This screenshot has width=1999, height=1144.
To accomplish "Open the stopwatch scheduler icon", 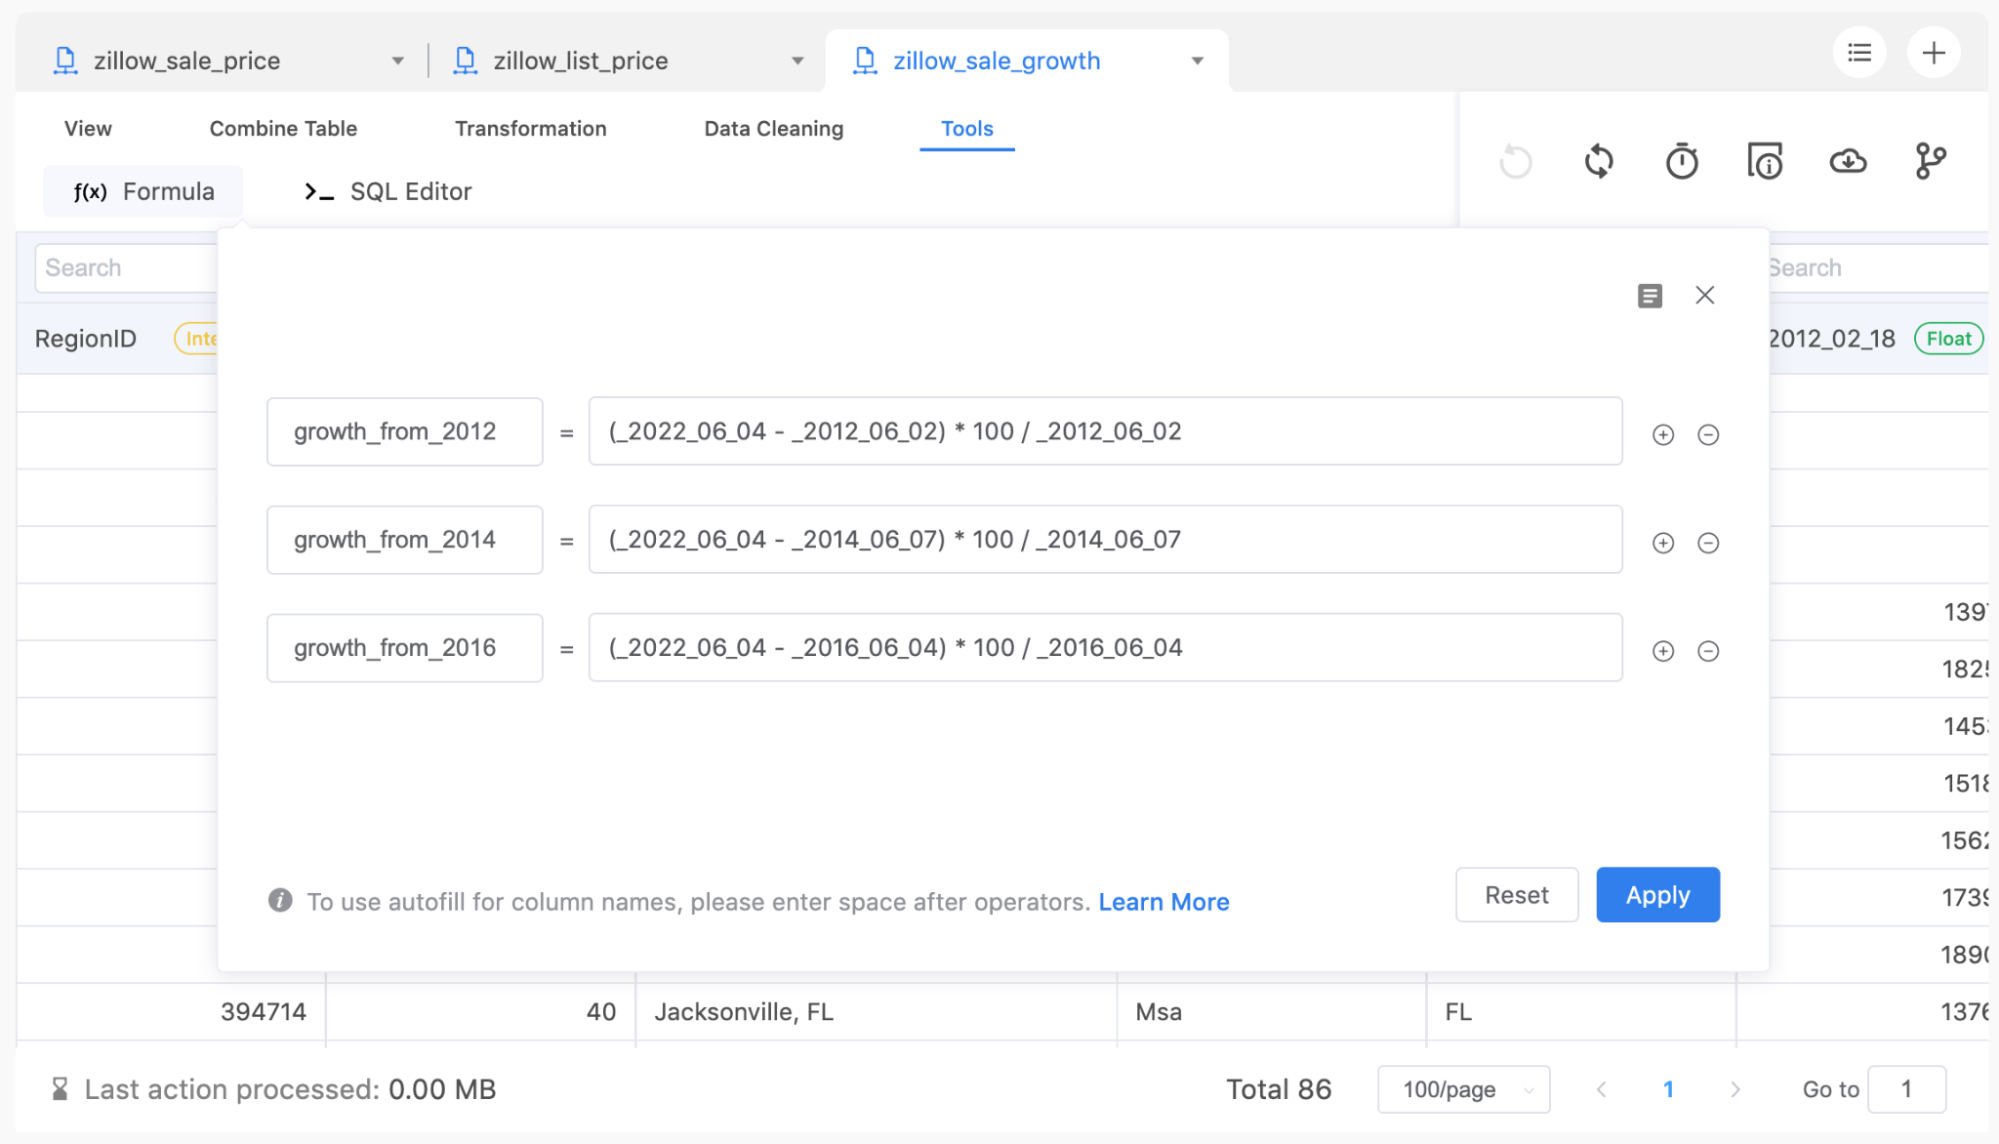I will [x=1681, y=161].
